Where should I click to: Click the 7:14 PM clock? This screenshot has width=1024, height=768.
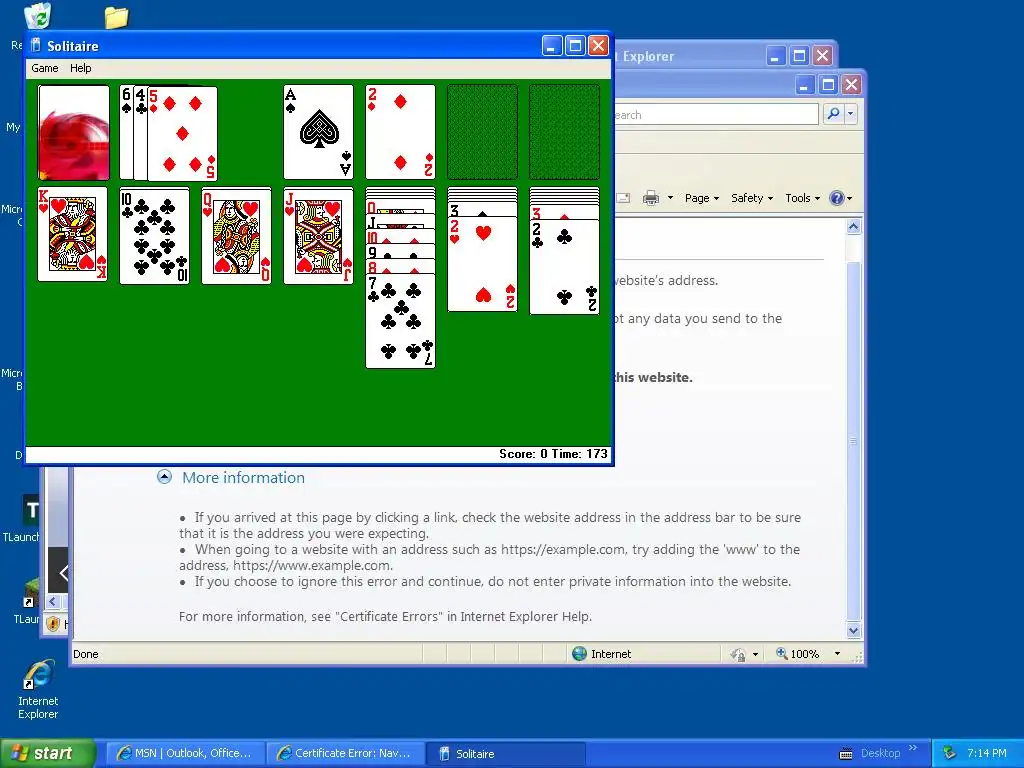click(987, 753)
